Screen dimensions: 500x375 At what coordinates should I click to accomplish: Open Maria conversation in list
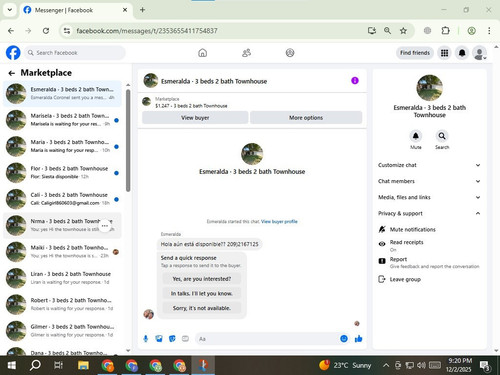pos(62,146)
